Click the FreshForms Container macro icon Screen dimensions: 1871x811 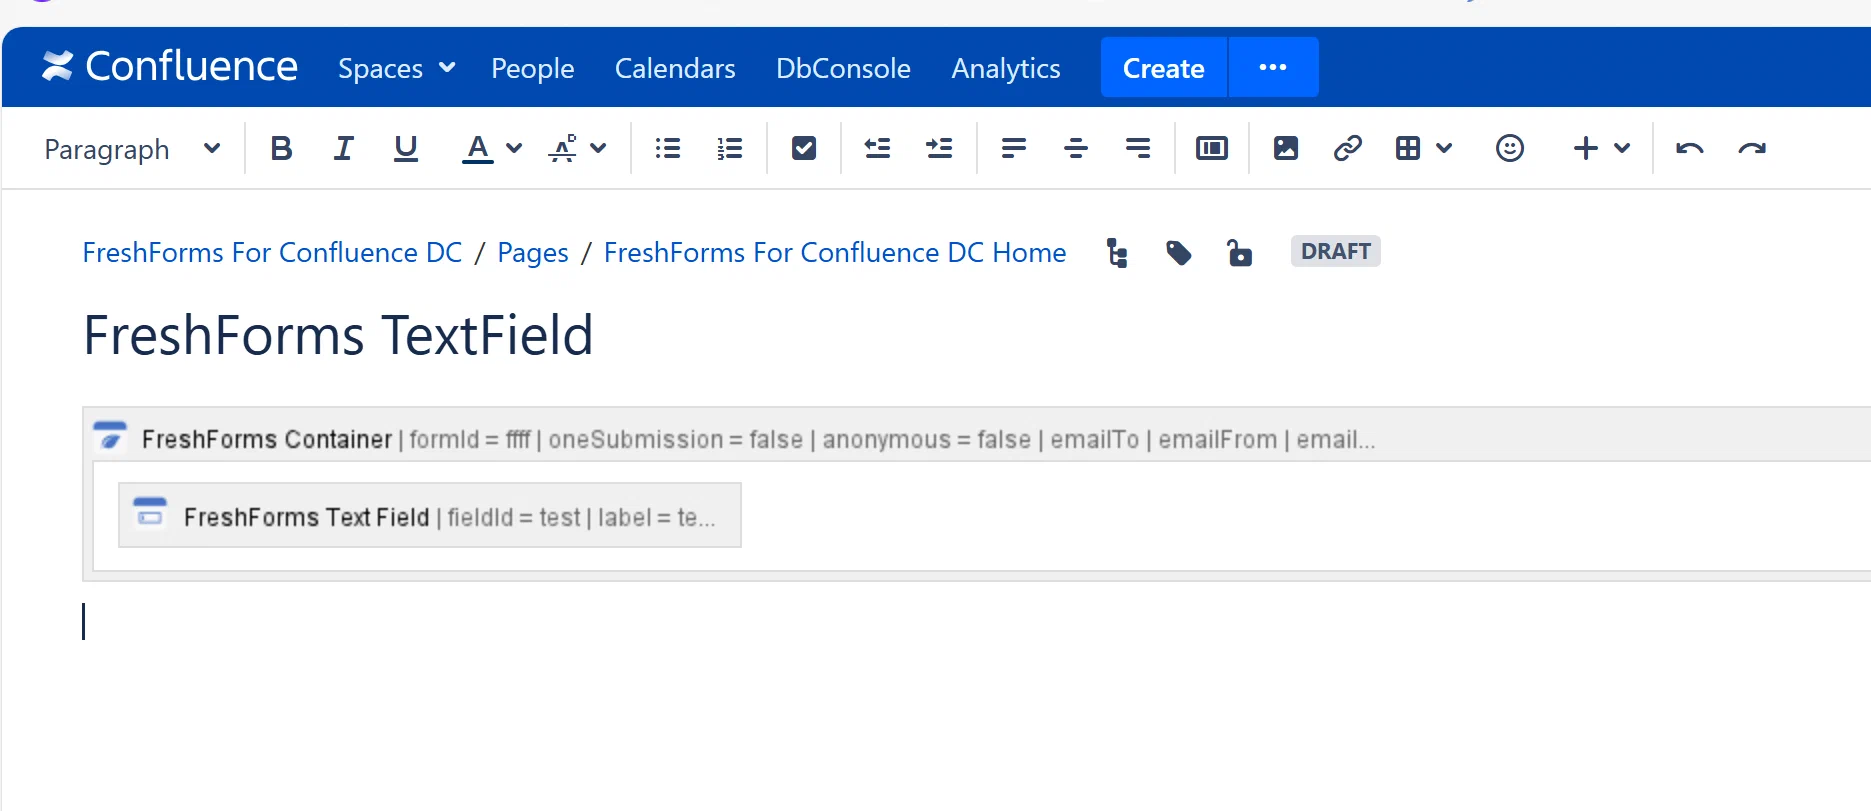point(110,436)
